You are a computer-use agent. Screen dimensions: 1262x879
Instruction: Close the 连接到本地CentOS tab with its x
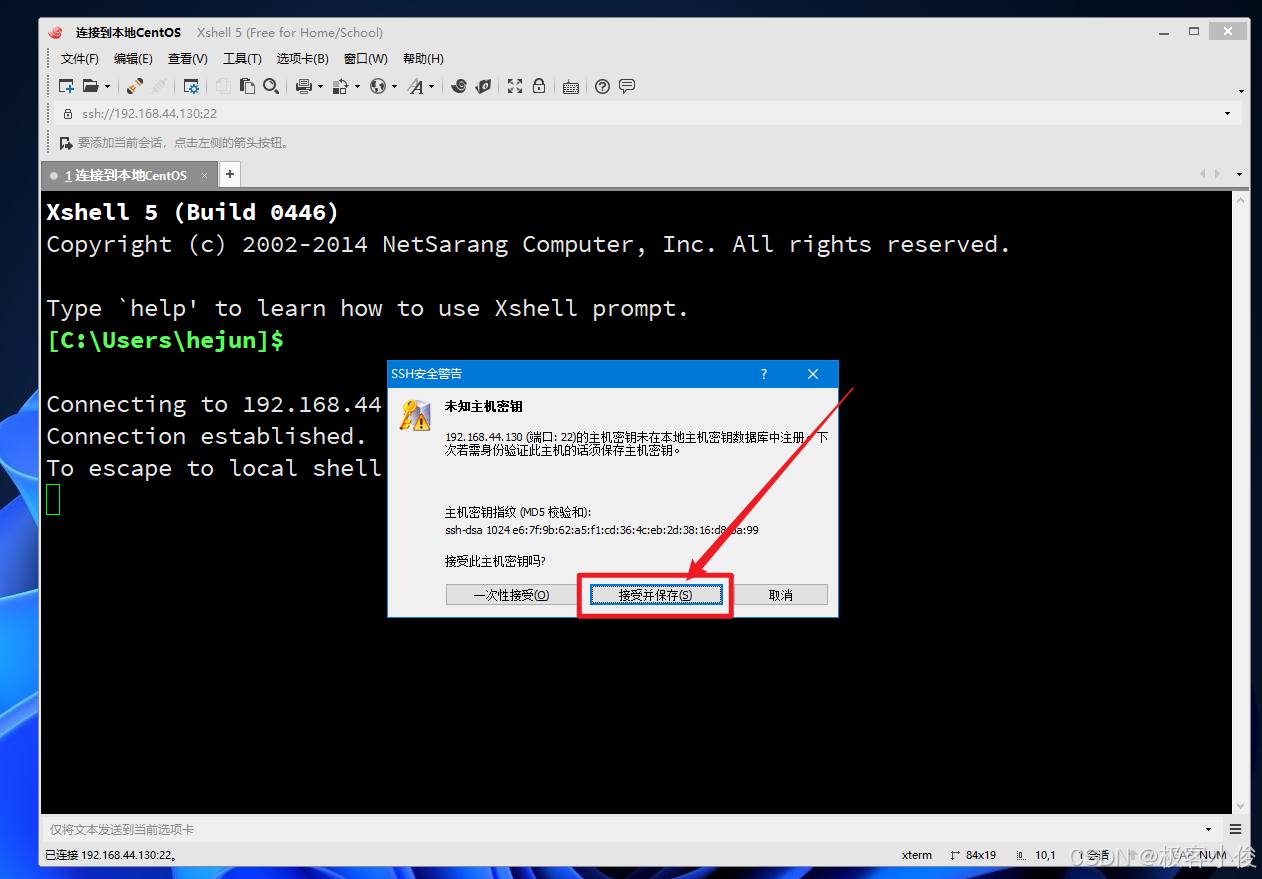point(205,175)
